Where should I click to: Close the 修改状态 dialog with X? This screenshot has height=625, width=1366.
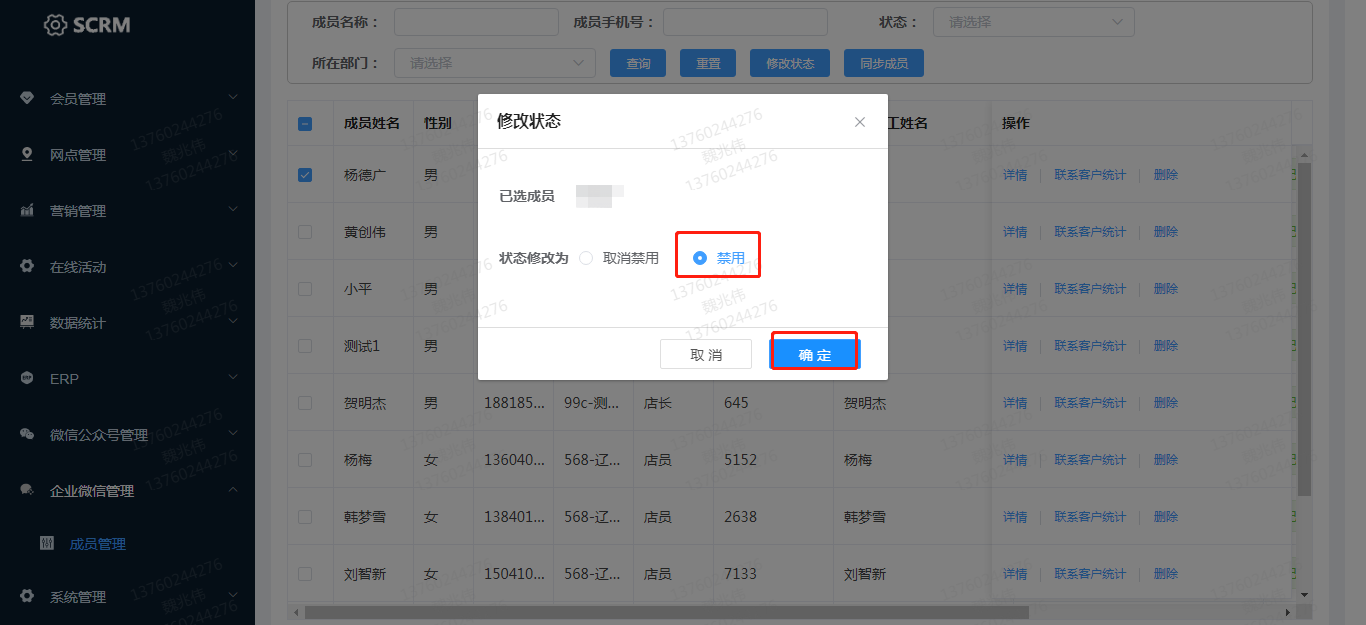click(x=860, y=122)
